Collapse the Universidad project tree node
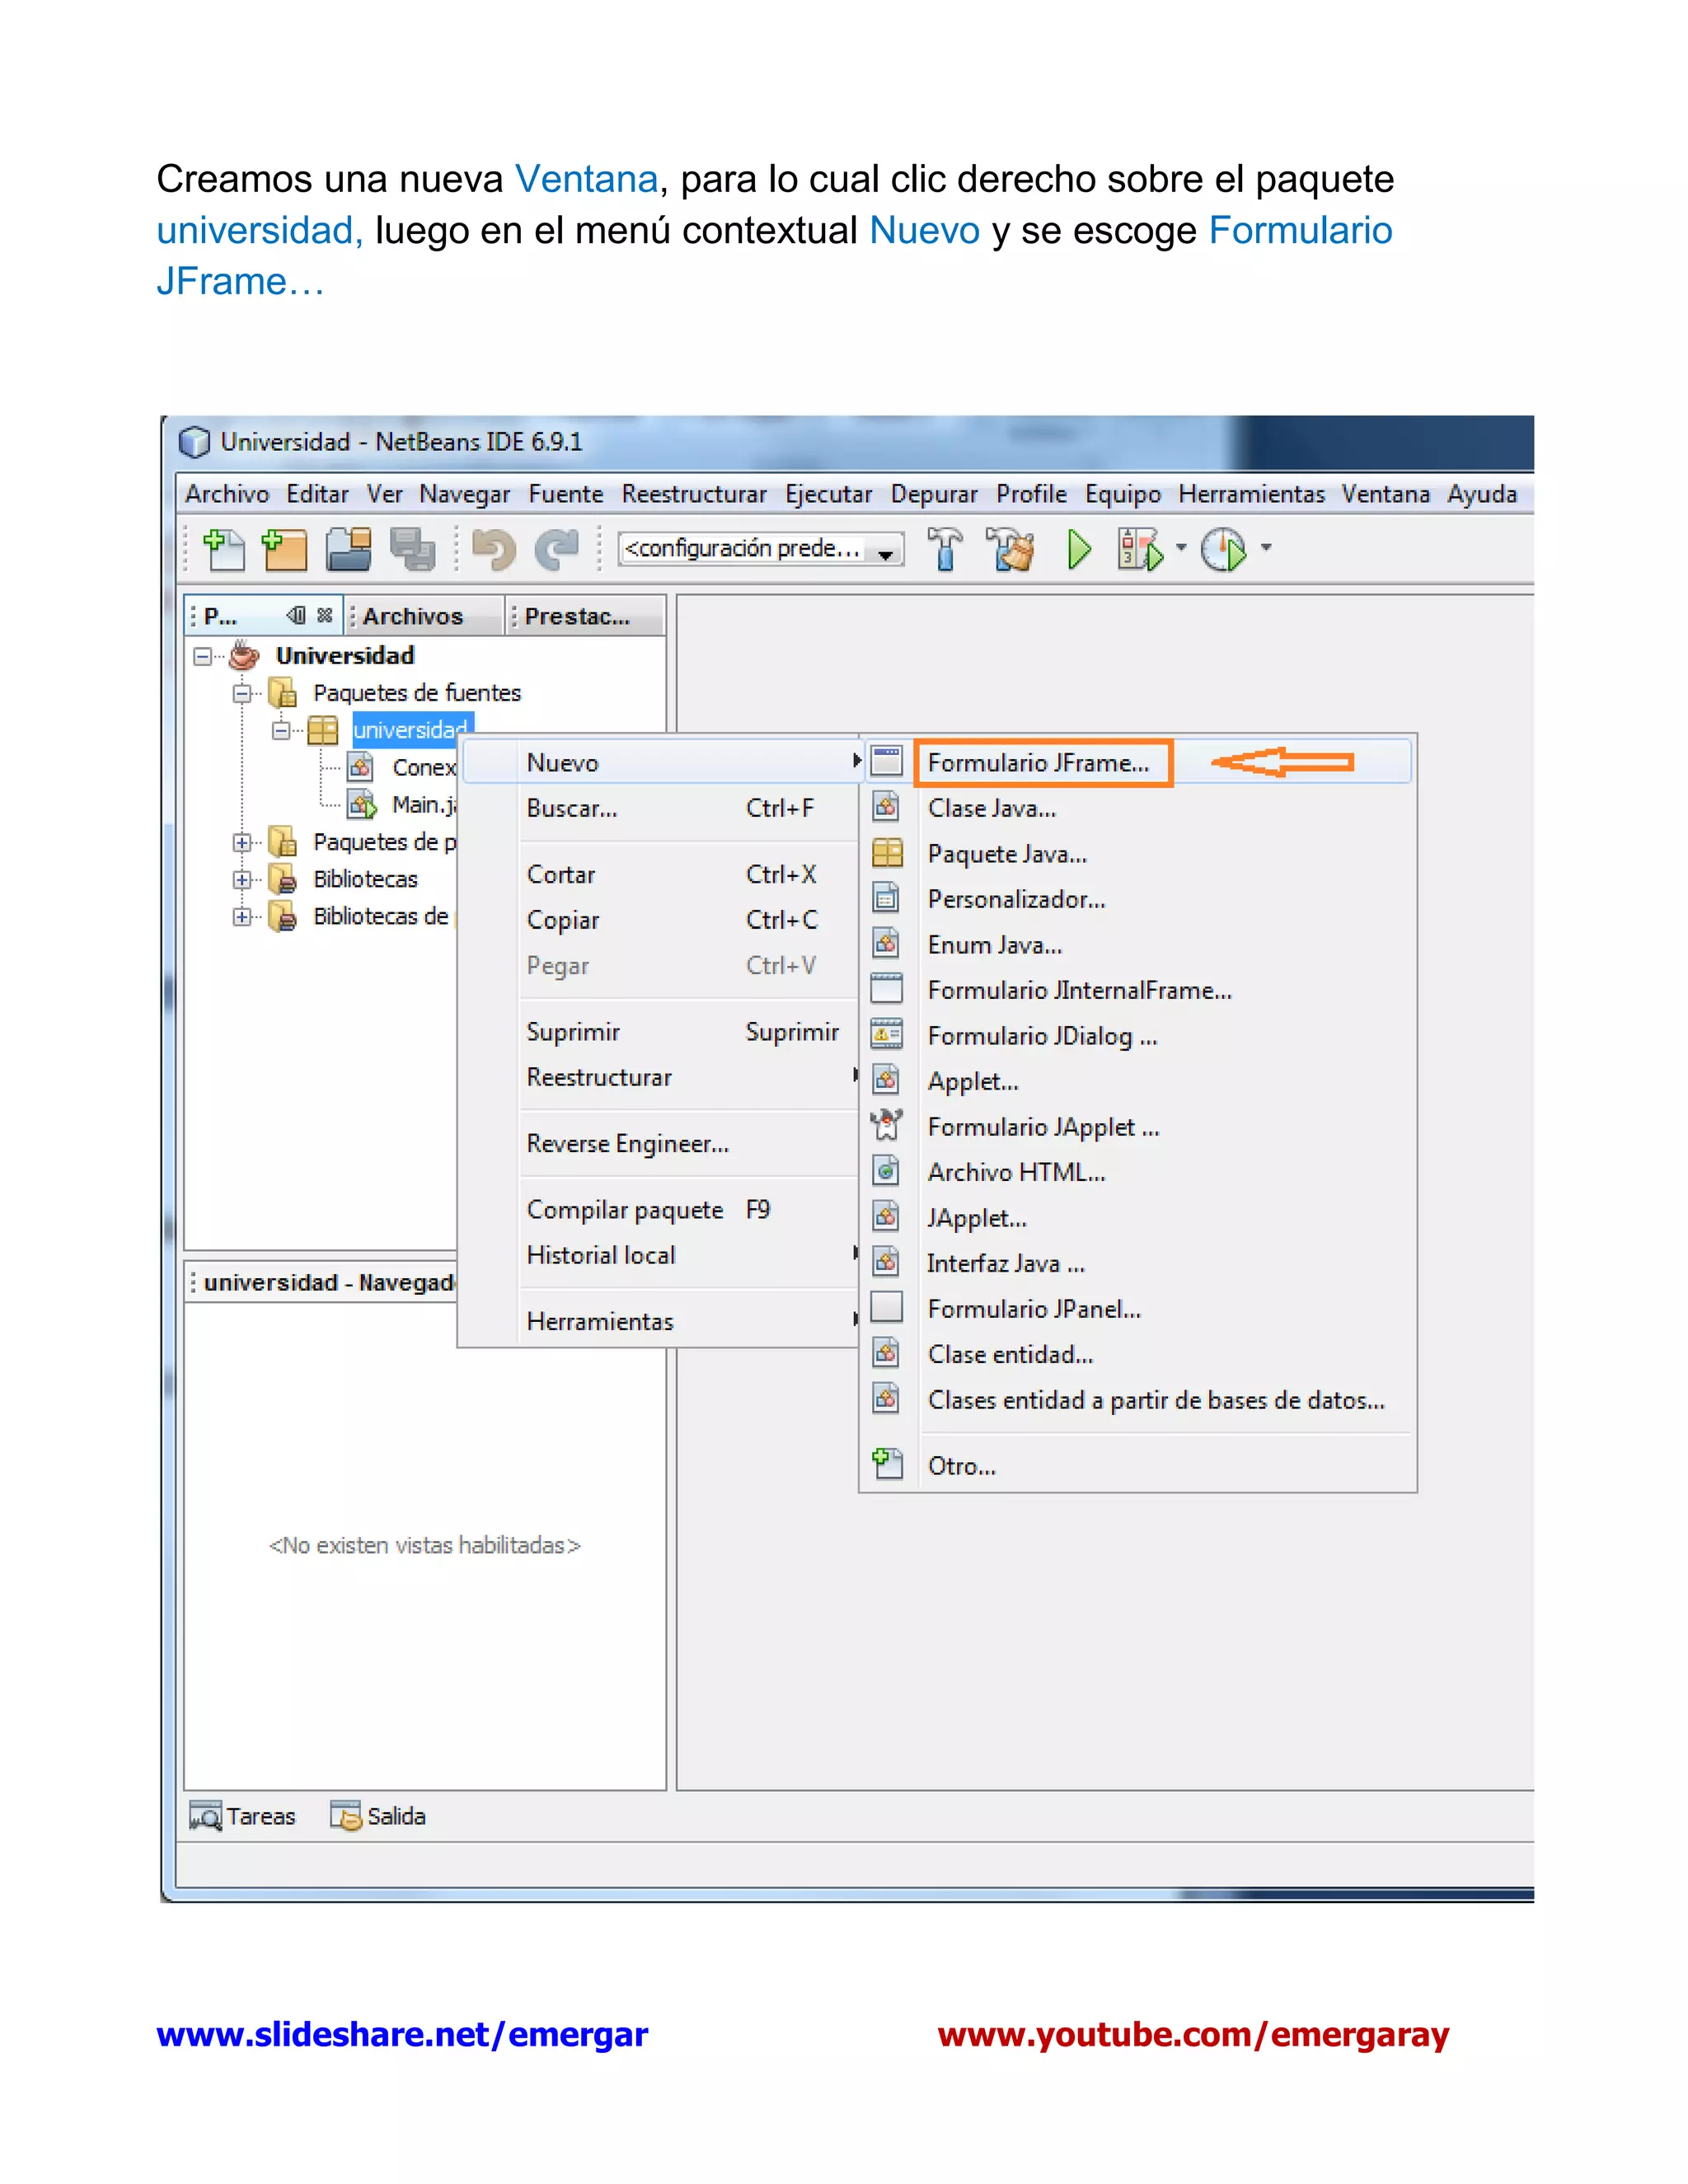 203,656
